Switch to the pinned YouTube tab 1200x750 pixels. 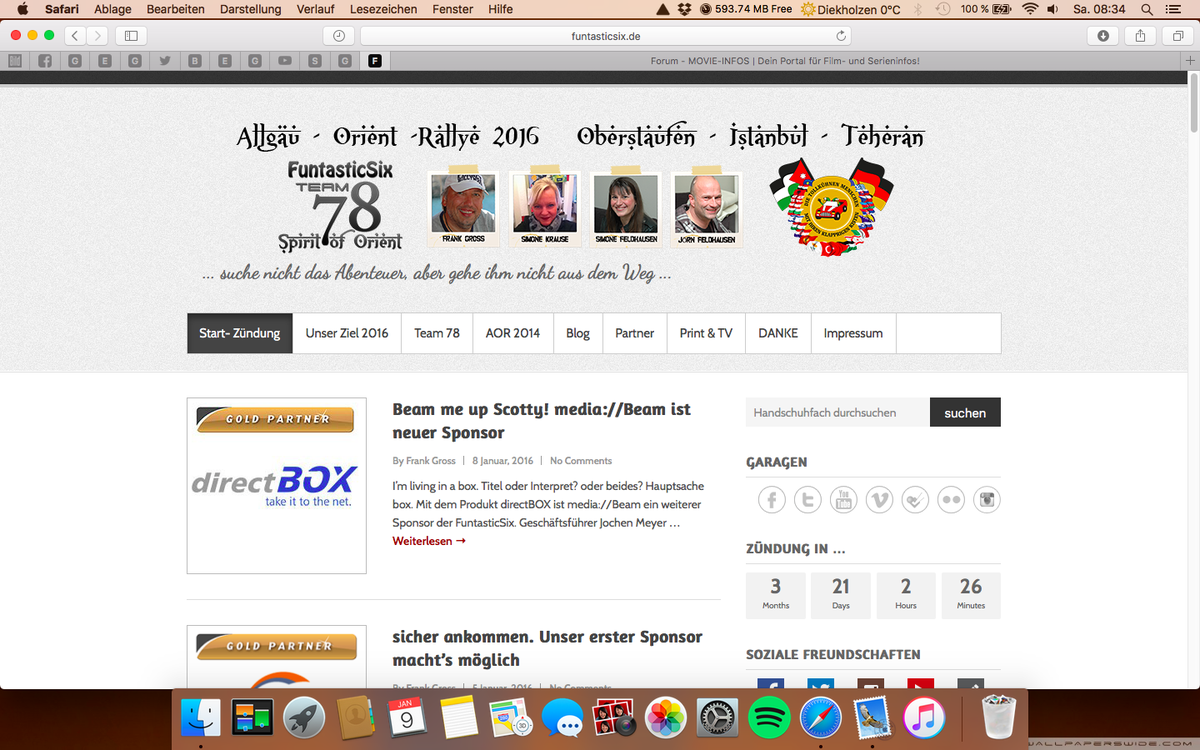coord(285,61)
